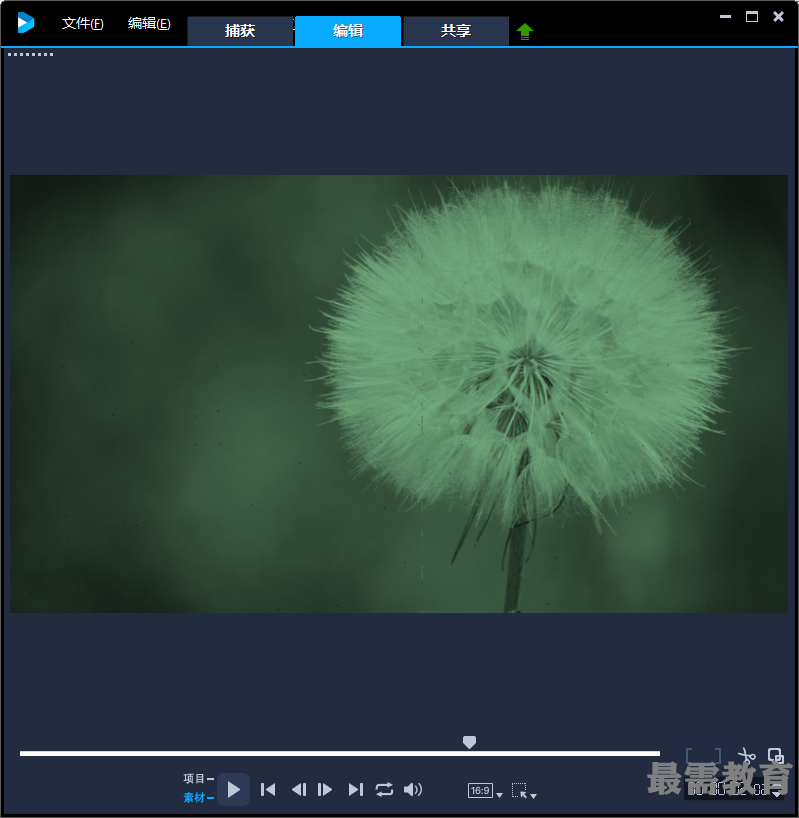Click the green upgrade arrow icon

(x=525, y=32)
